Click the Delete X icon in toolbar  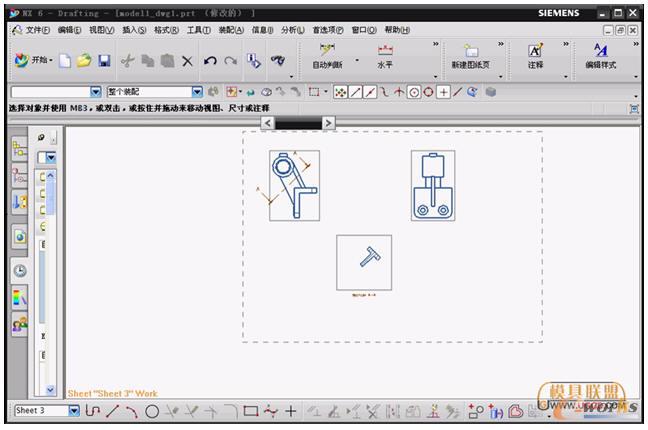coord(187,61)
